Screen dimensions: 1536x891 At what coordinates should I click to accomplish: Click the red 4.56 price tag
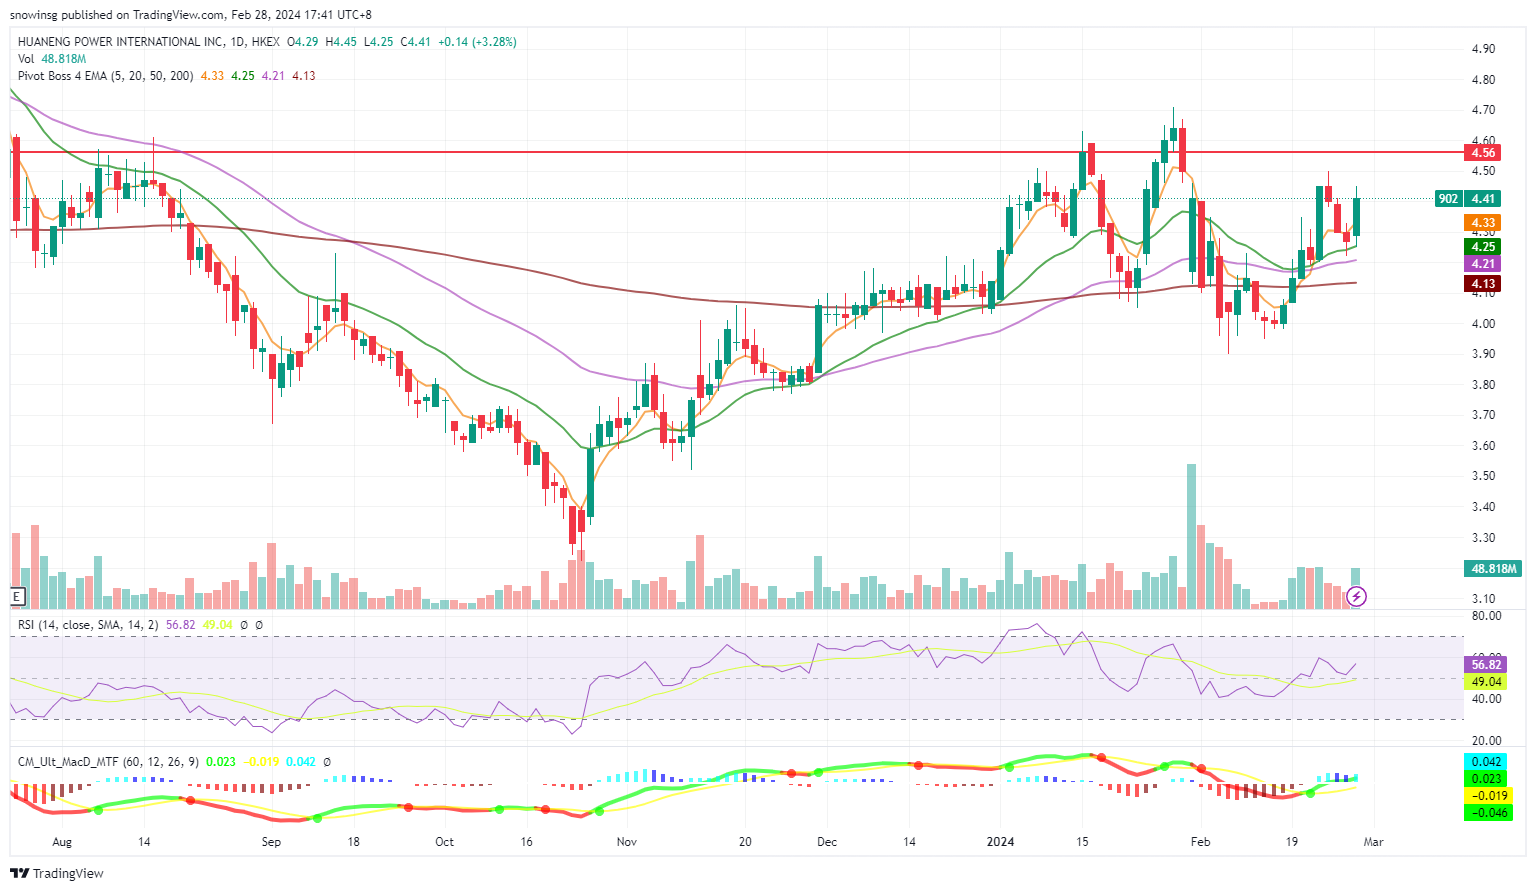click(x=1483, y=153)
